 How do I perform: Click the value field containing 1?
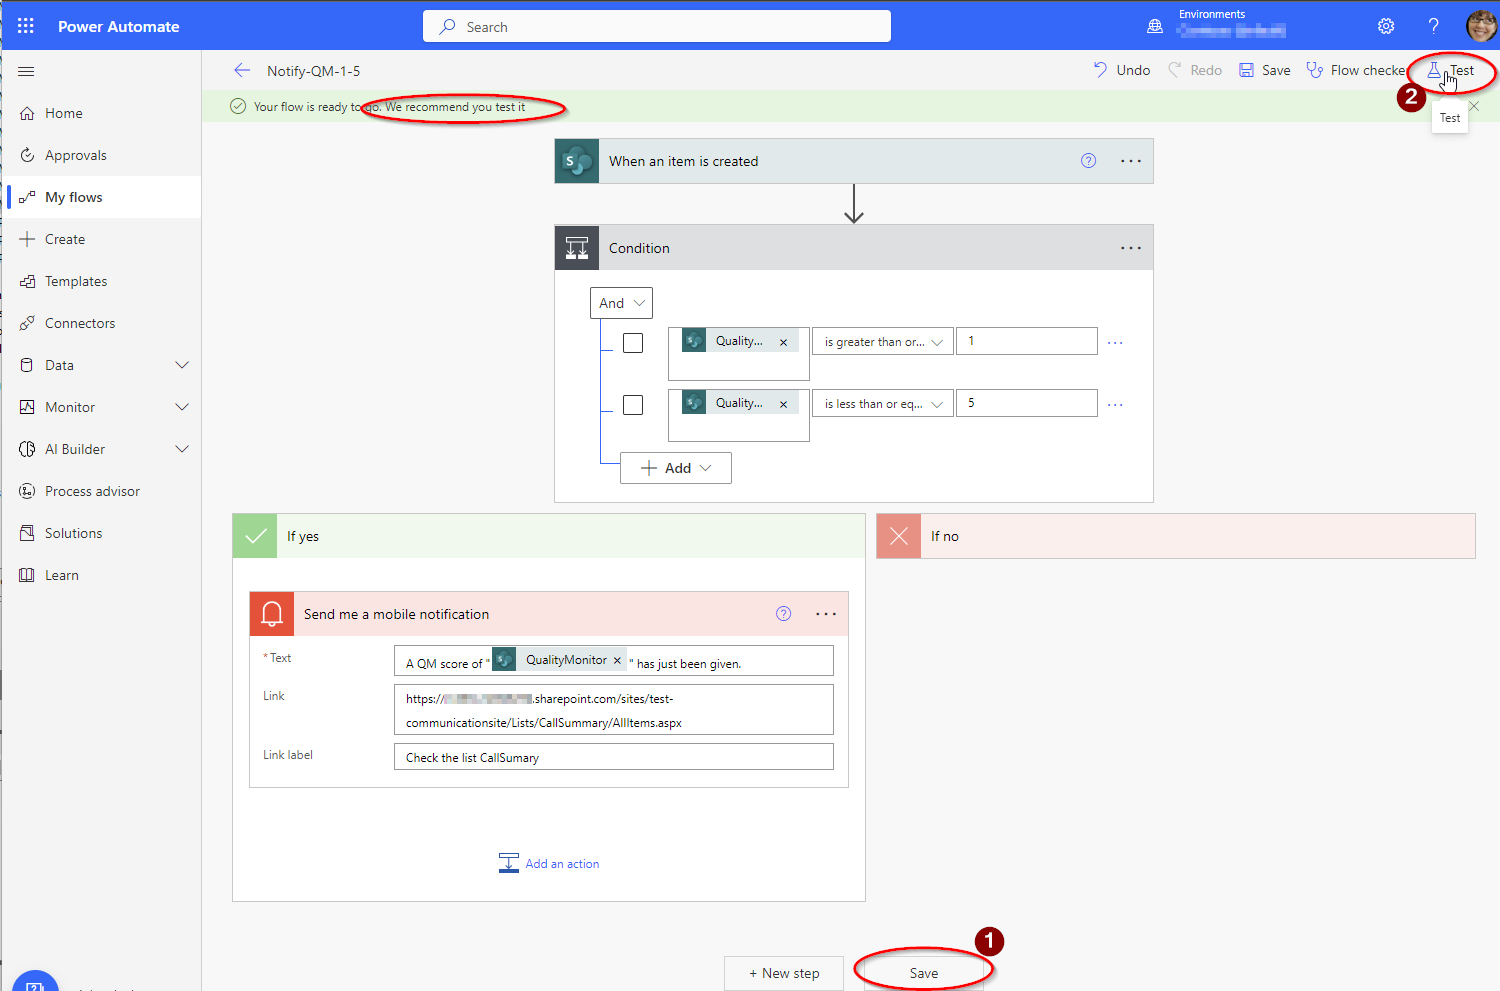[x=1027, y=341]
